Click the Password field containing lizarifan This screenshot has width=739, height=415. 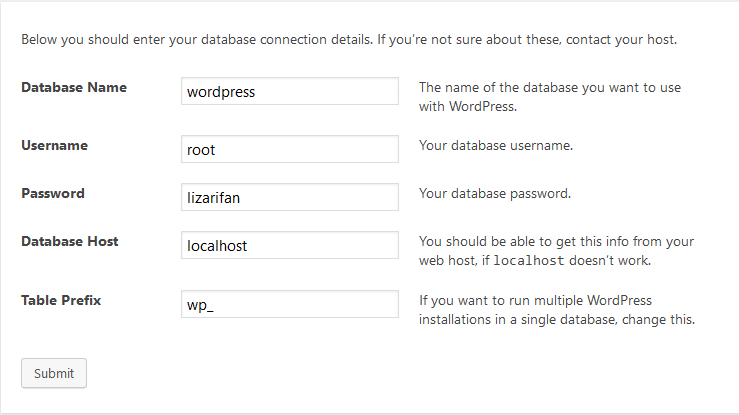[290, 198]
